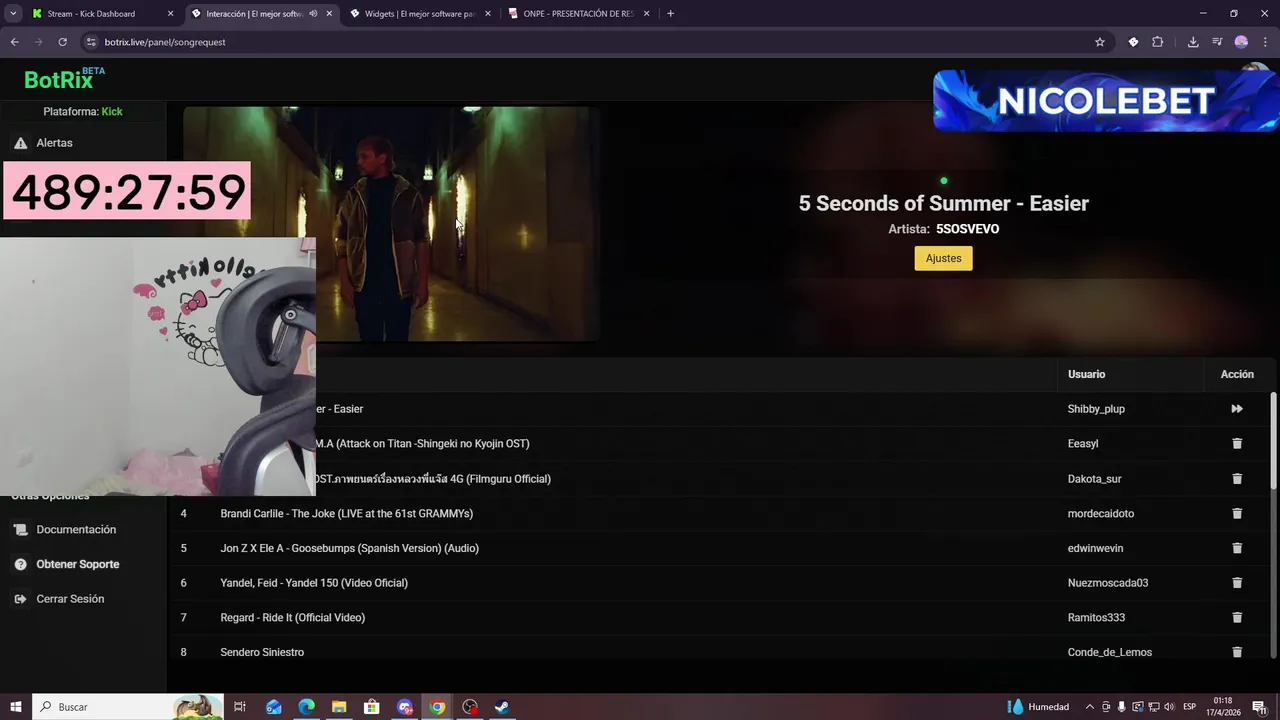Viewport: 1280px width, 720px height.
Task: Click the Windows Buscar search box
Action: point(128,707)
